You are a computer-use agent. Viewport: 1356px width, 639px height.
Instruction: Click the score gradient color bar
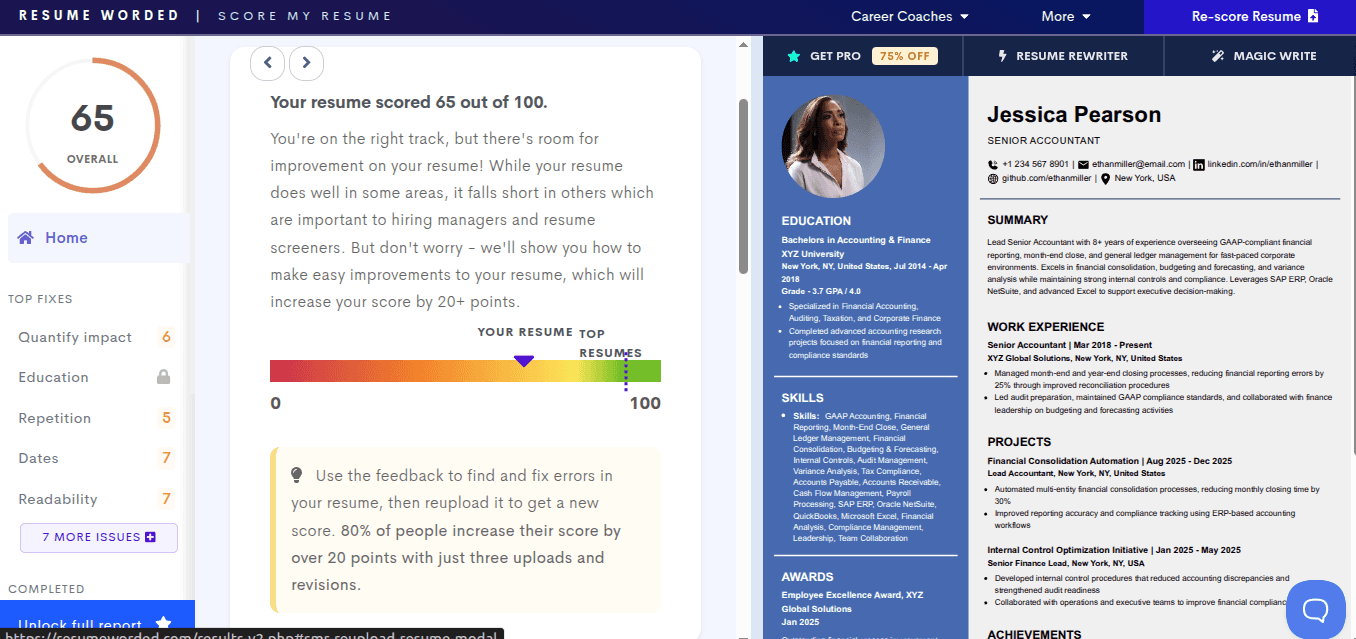click(465, 371)
